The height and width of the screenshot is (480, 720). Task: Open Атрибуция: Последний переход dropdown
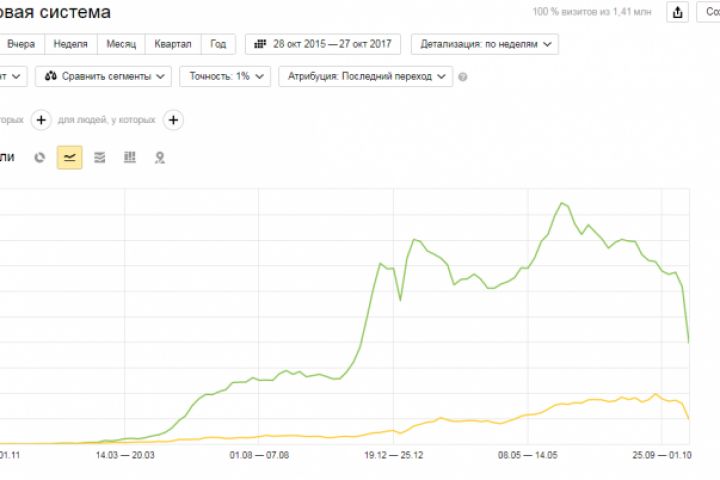(x=366, y=76)
